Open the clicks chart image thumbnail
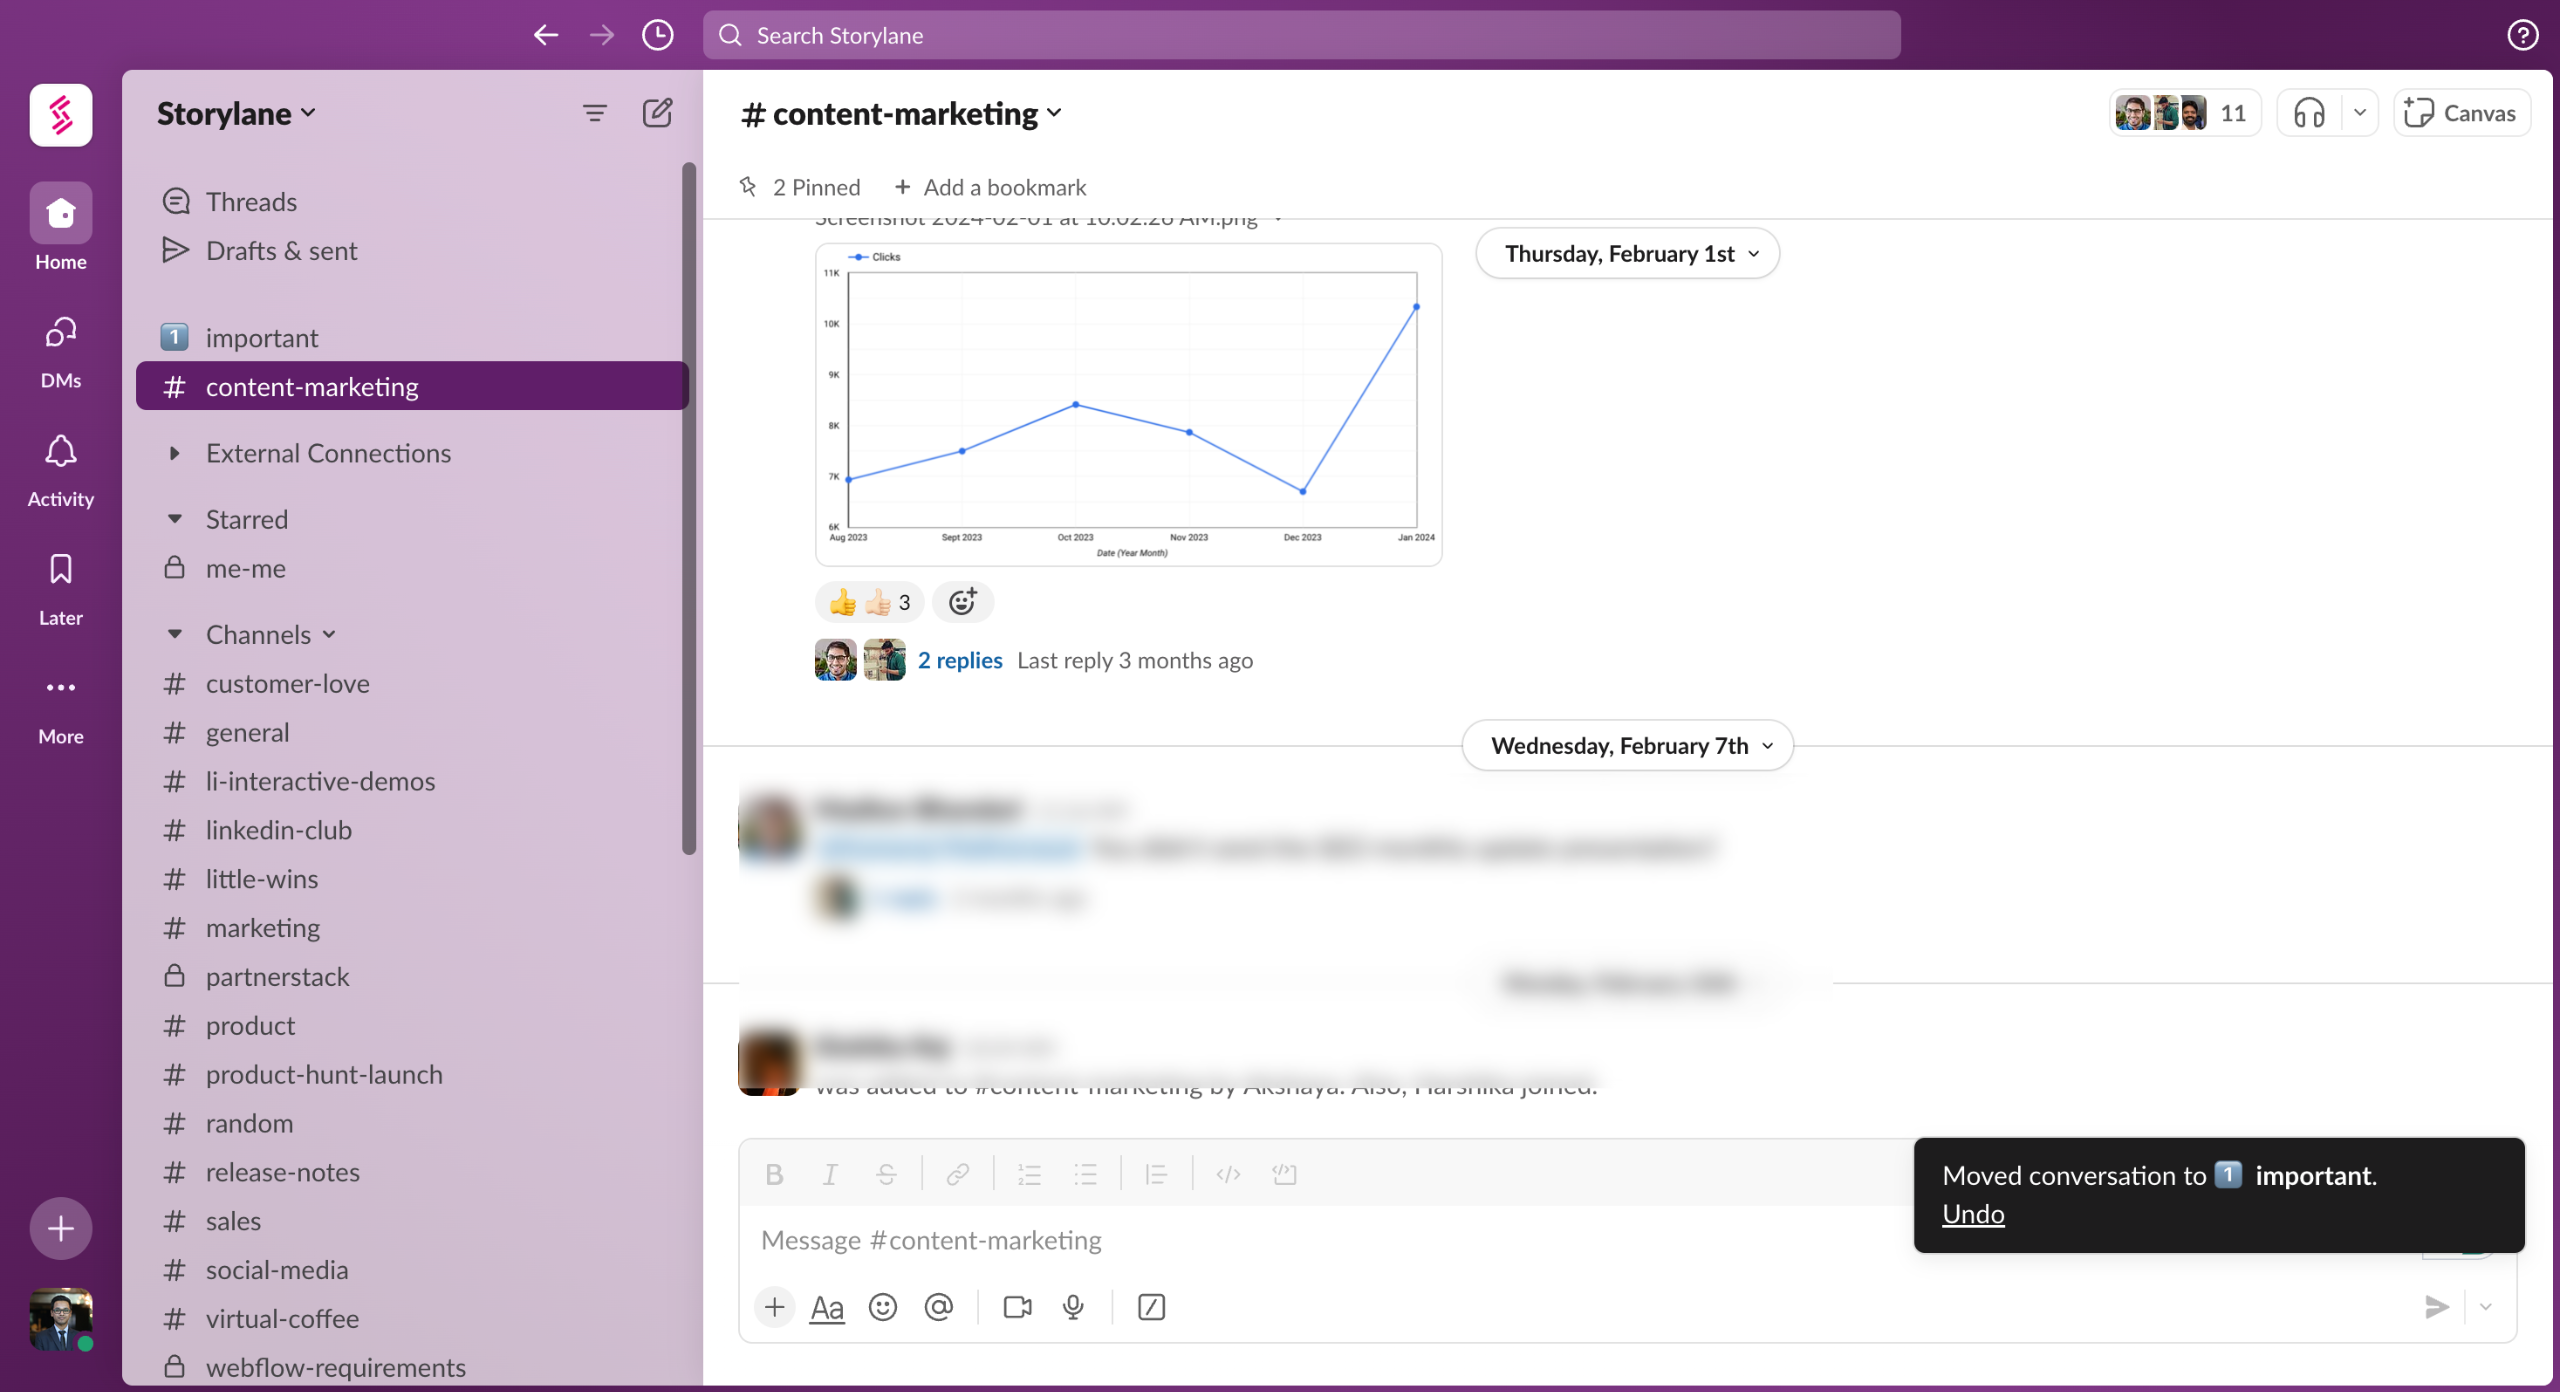 click(1128, 405)
